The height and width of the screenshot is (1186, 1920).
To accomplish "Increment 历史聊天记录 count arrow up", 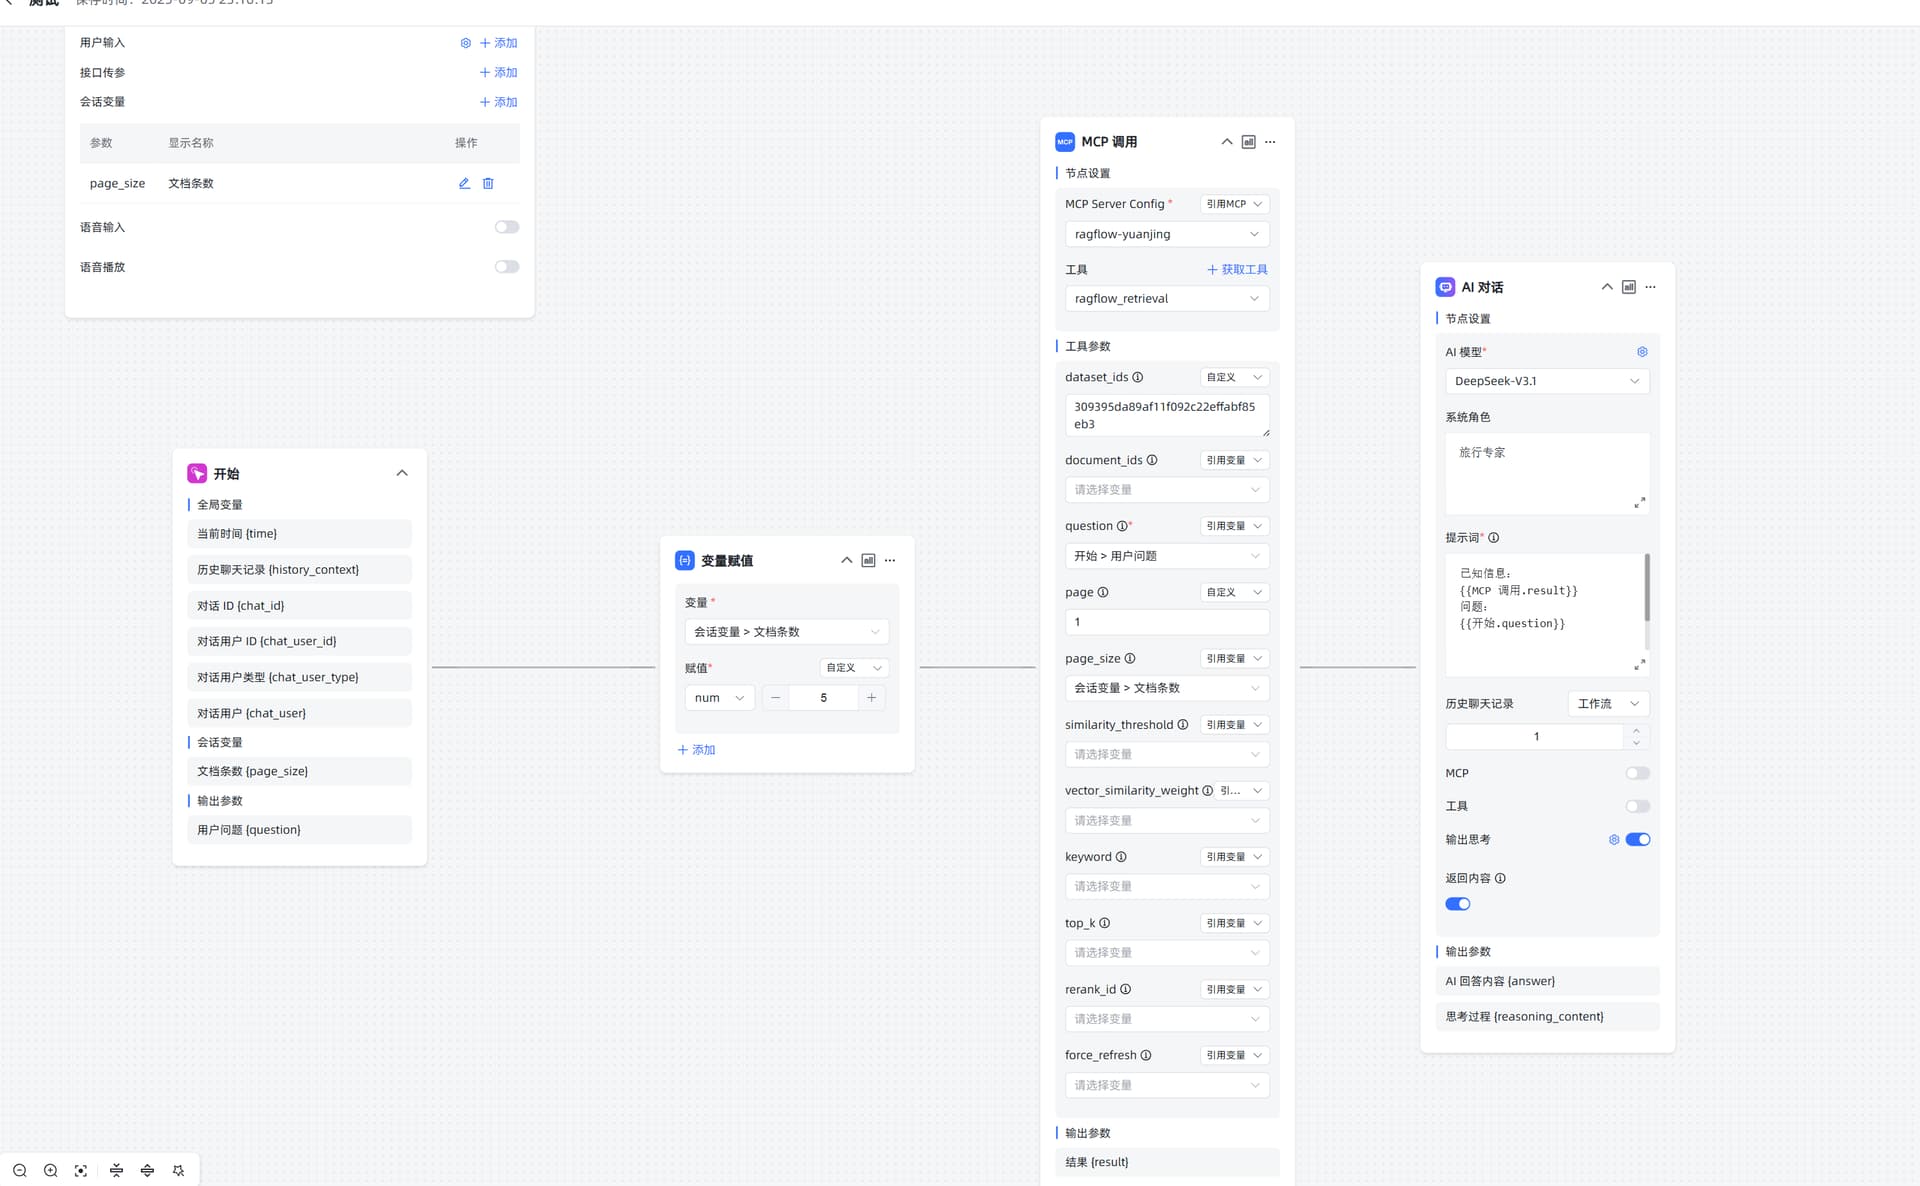I will pyautogui.click(x=1636, y=731).
